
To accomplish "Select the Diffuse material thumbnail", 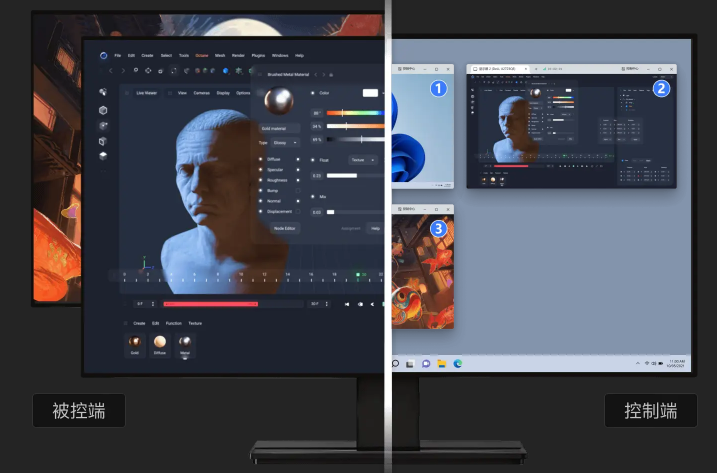I will coord(160,344).
